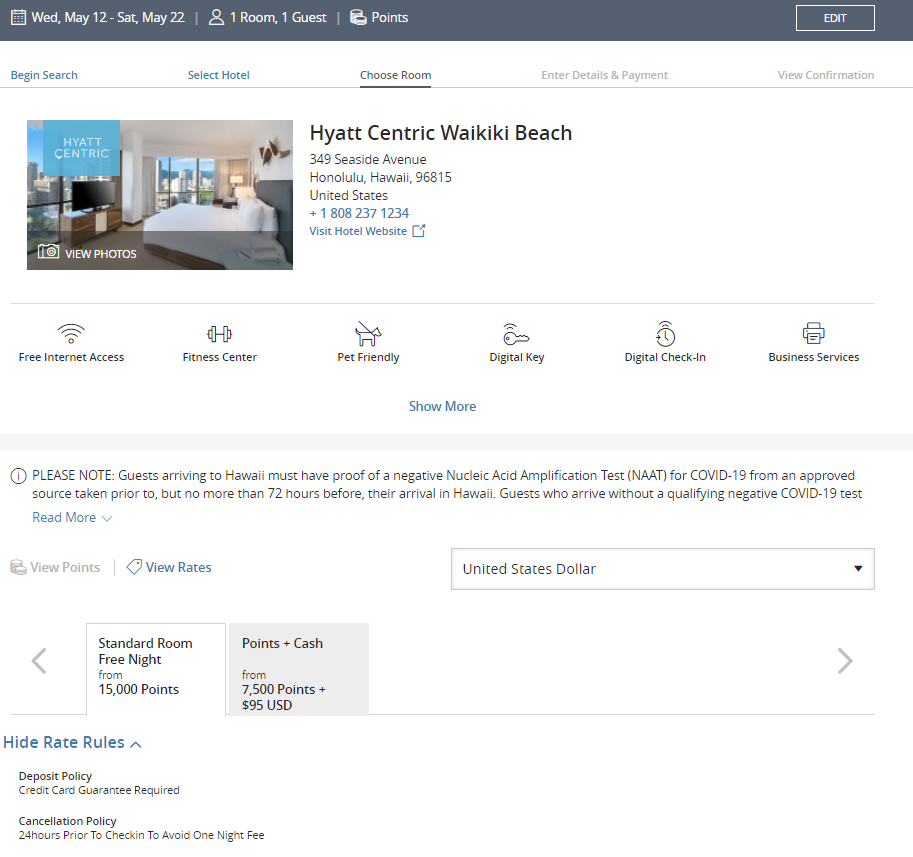This screenshot has height=857, width=913.
Task: Expand the Read More notice
Action: (72, 518)
